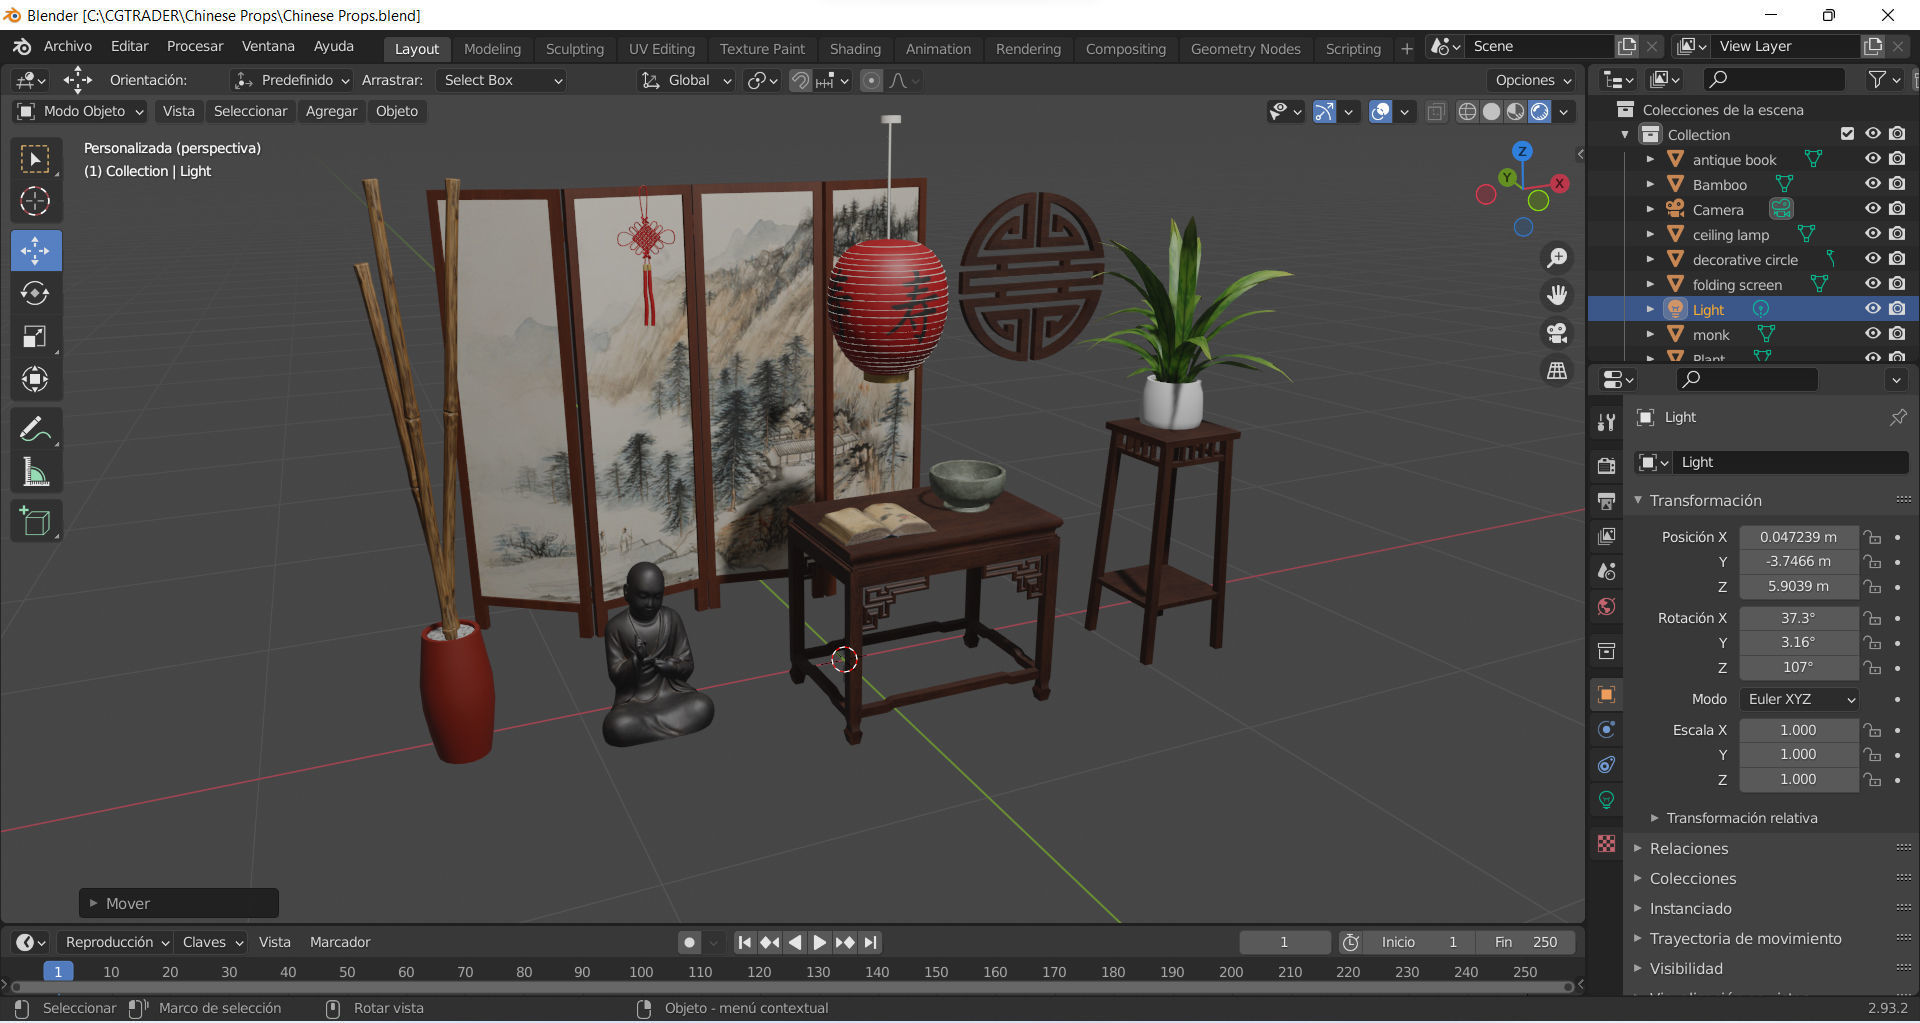Click the current frame number field
This screenshot has height=1023, width=1920.
click(1284, 942)
